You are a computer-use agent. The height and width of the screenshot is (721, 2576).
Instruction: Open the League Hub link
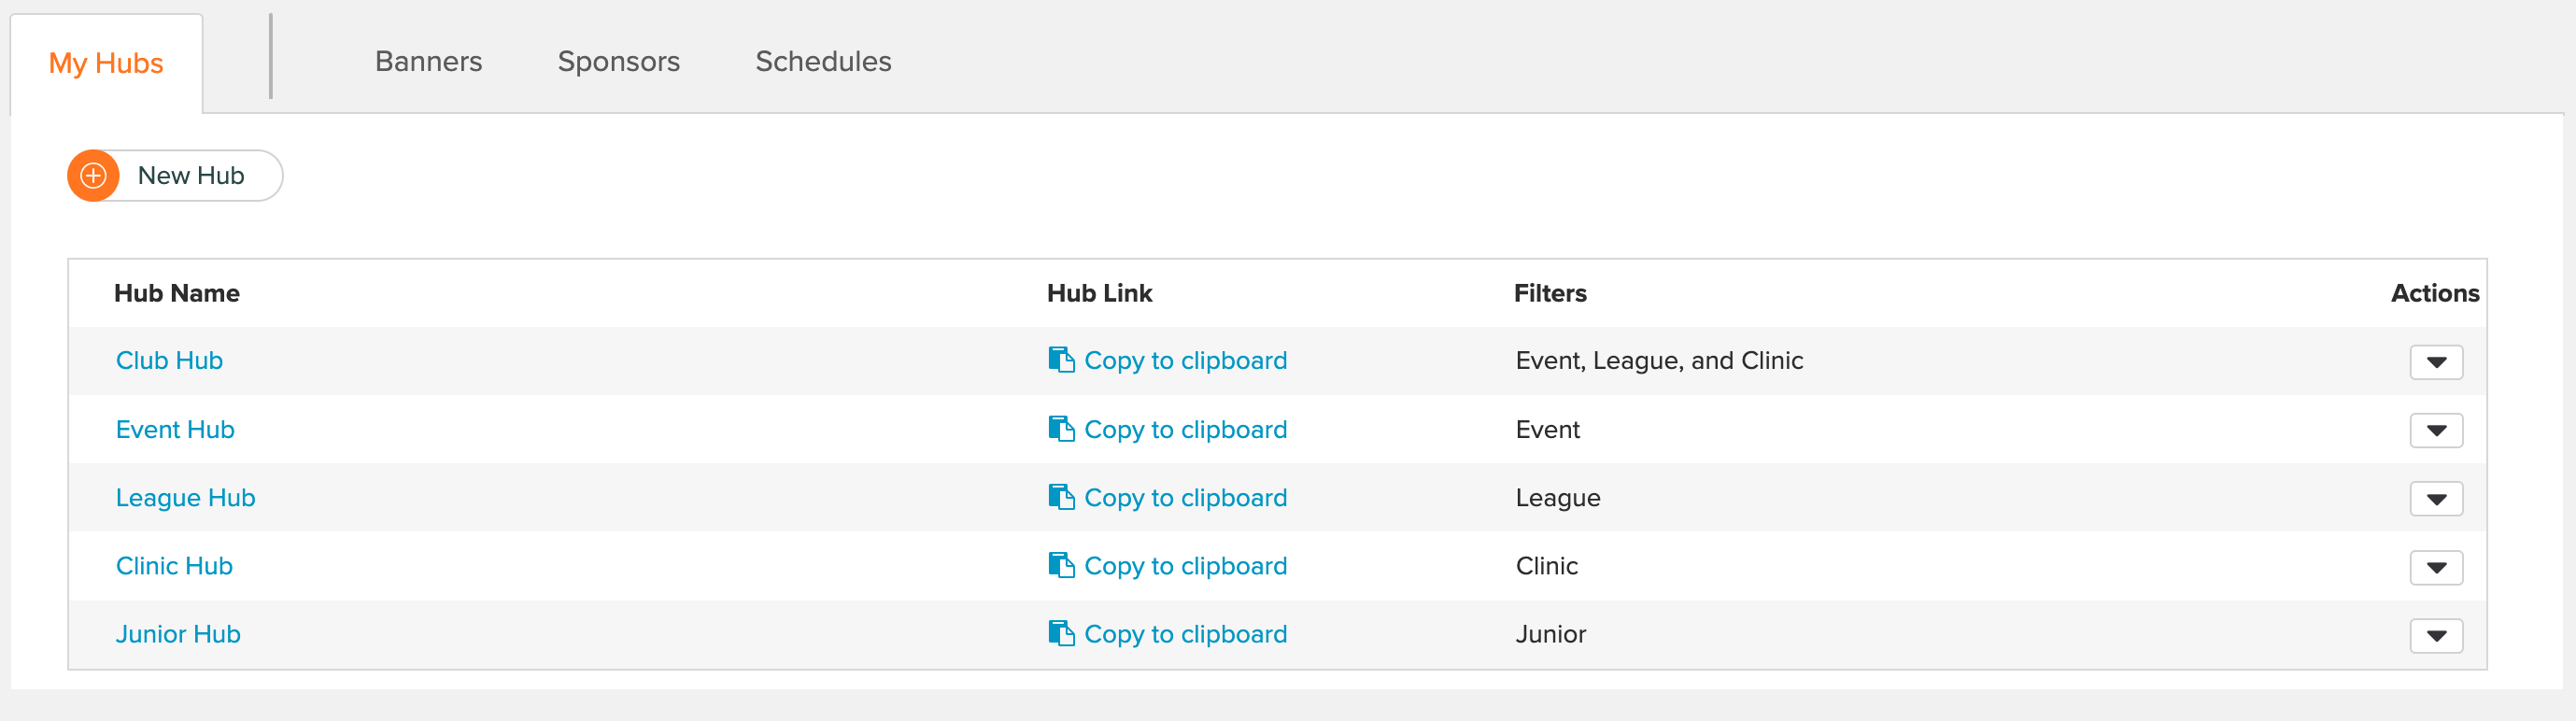click(185, 498)
